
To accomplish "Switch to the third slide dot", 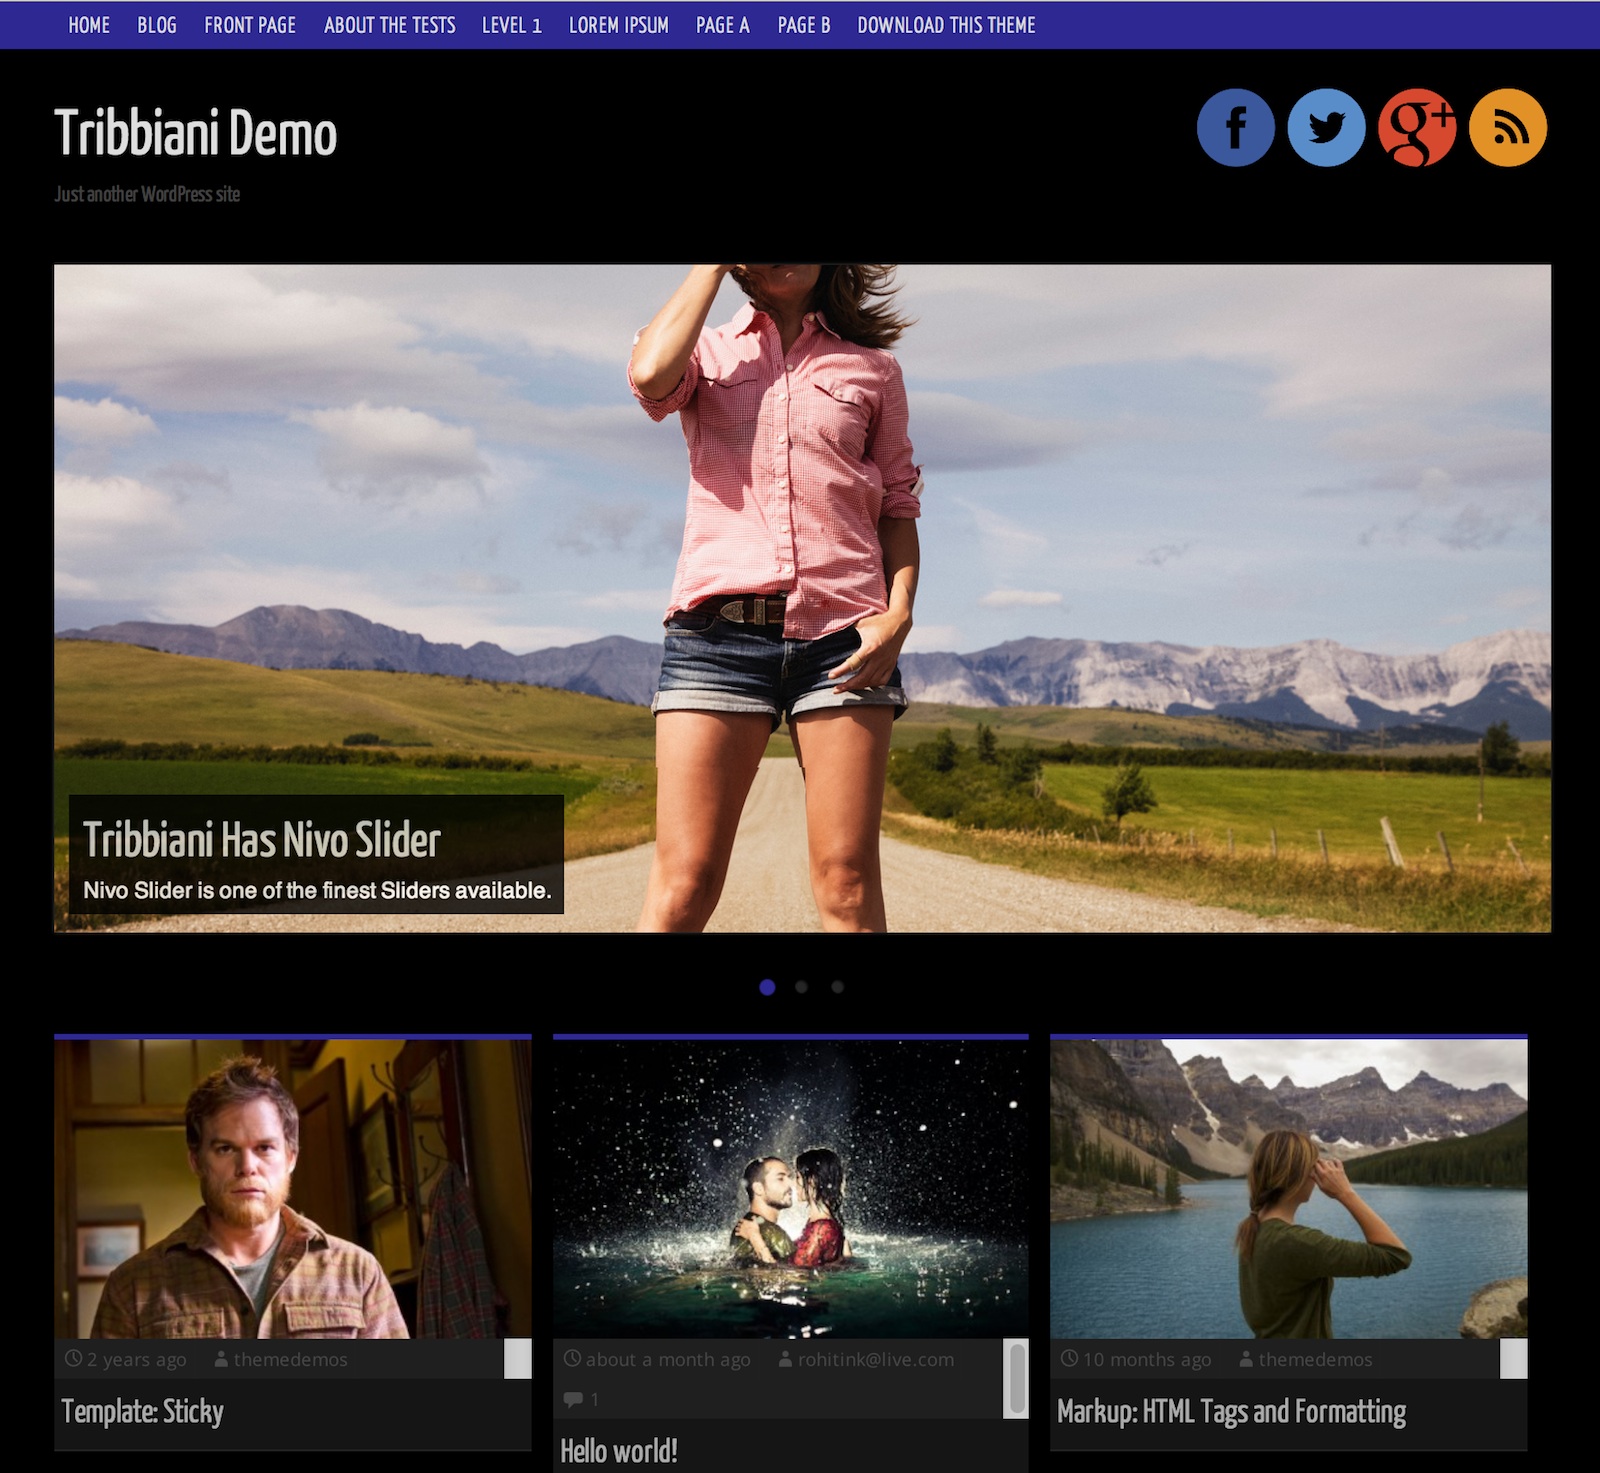I will (837, 987).
